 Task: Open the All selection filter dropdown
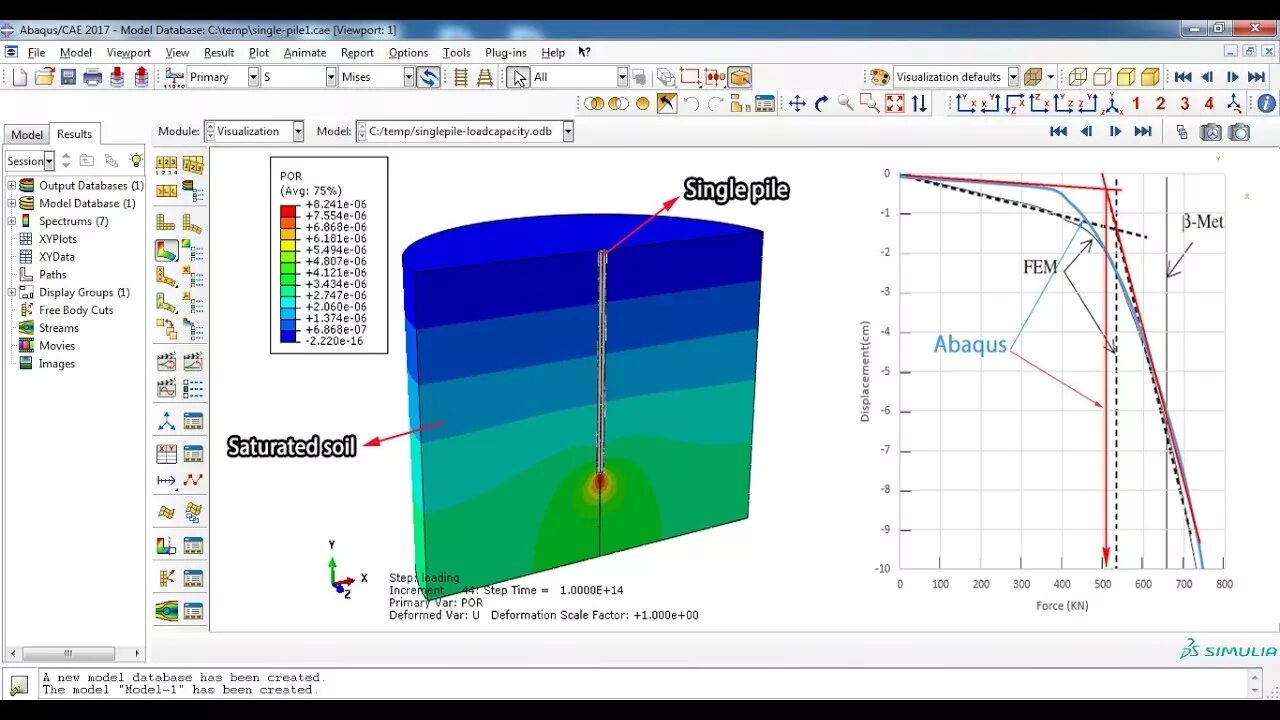[622, 77]
